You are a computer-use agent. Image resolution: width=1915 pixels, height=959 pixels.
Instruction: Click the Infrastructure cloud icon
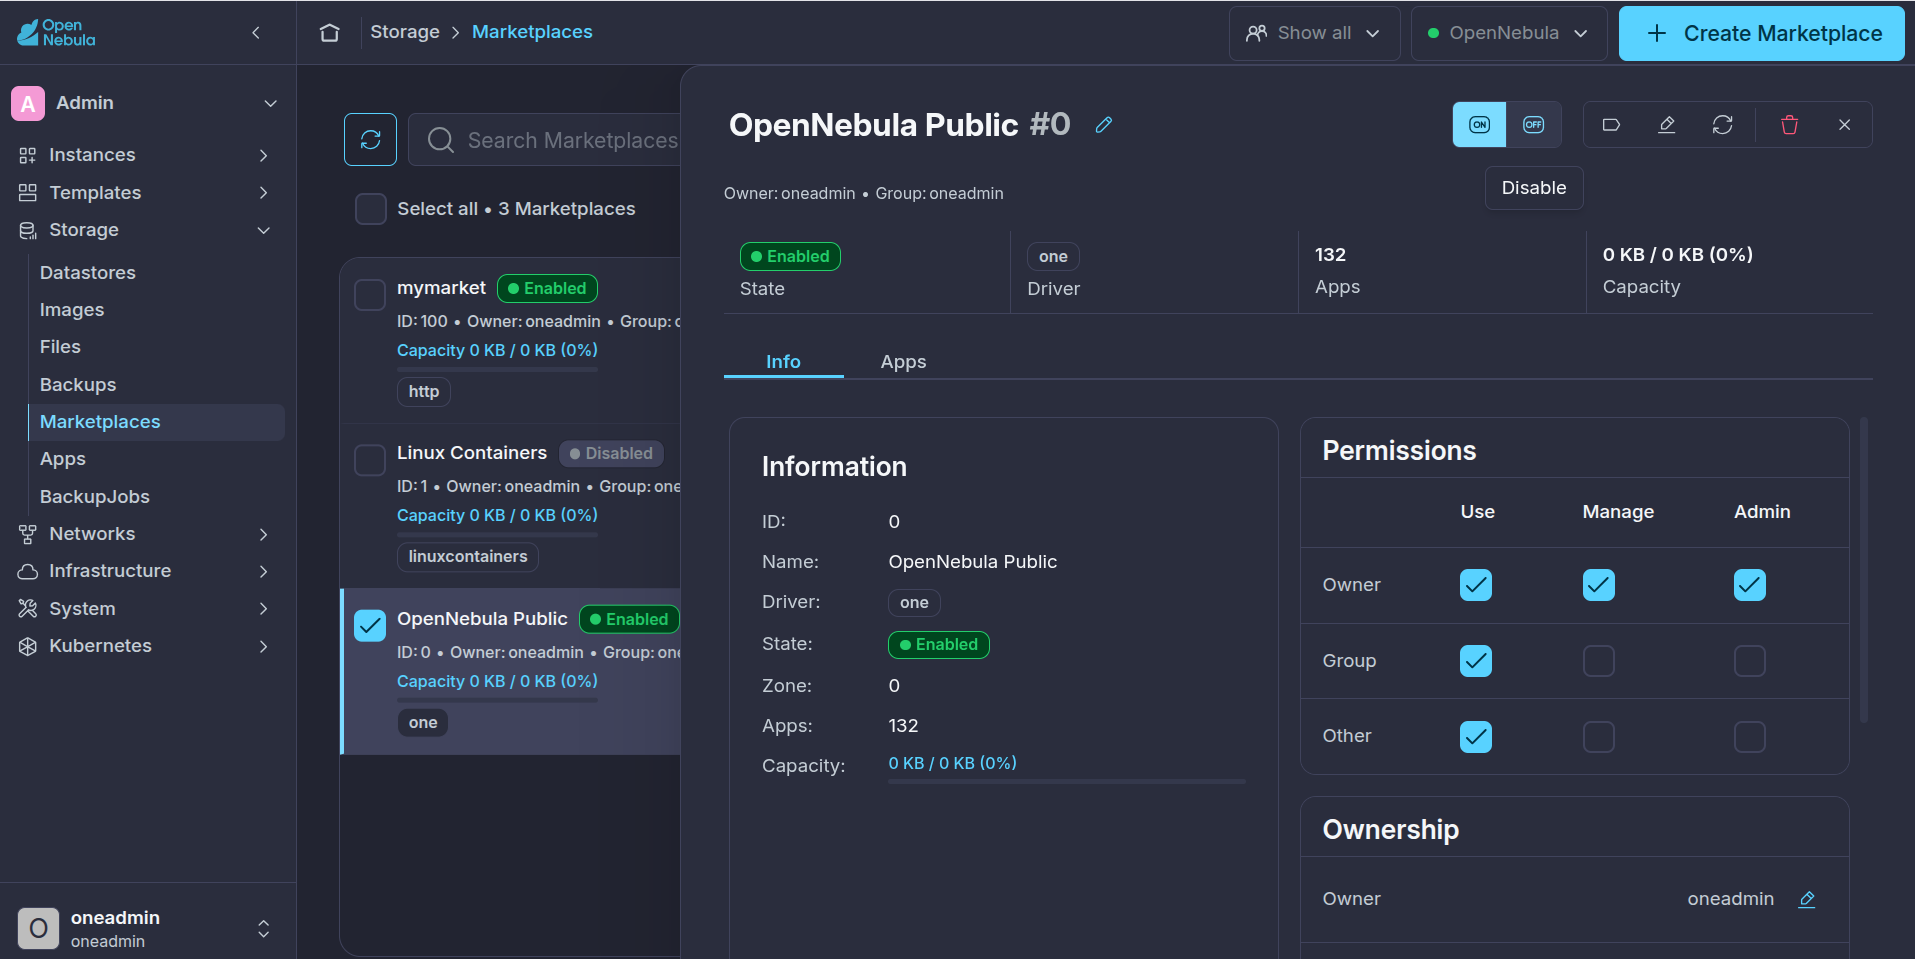click(28, 571)
